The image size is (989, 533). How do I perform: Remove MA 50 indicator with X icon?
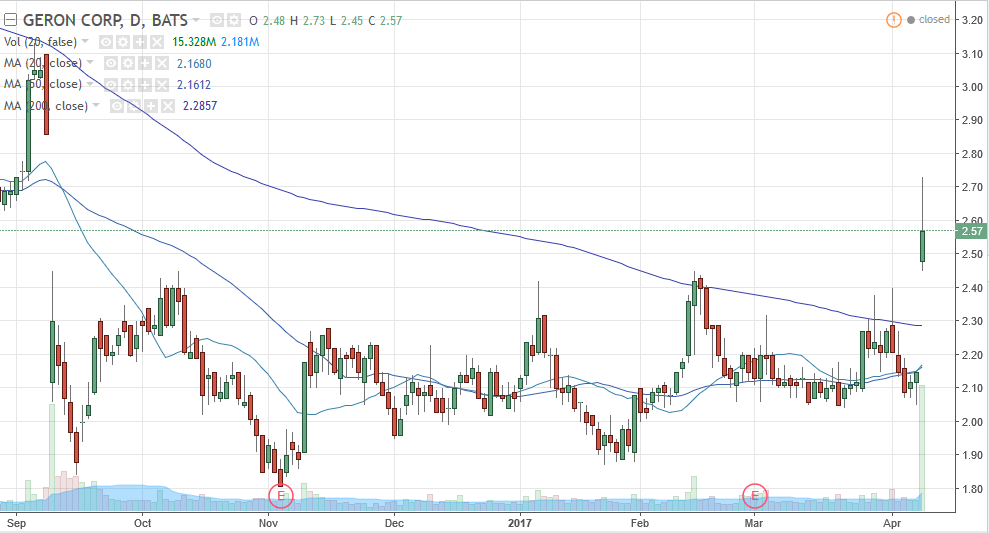tap(161, 85)
